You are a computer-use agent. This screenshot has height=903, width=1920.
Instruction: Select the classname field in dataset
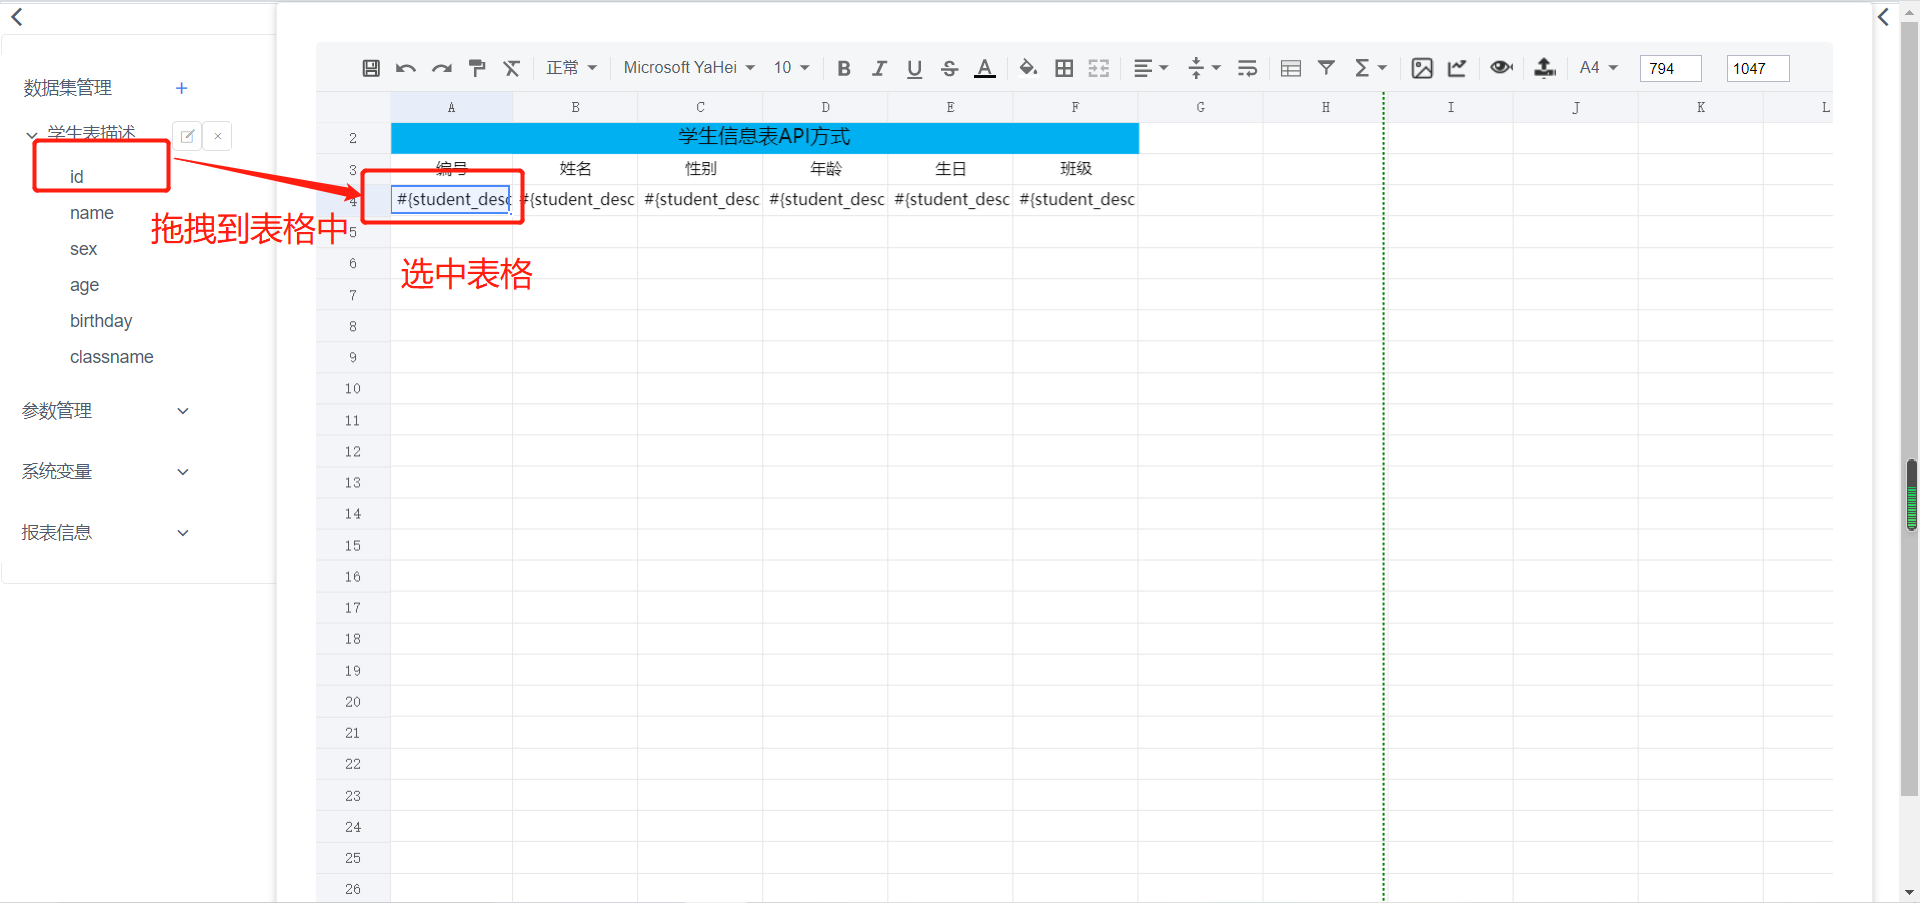[112, 357]
